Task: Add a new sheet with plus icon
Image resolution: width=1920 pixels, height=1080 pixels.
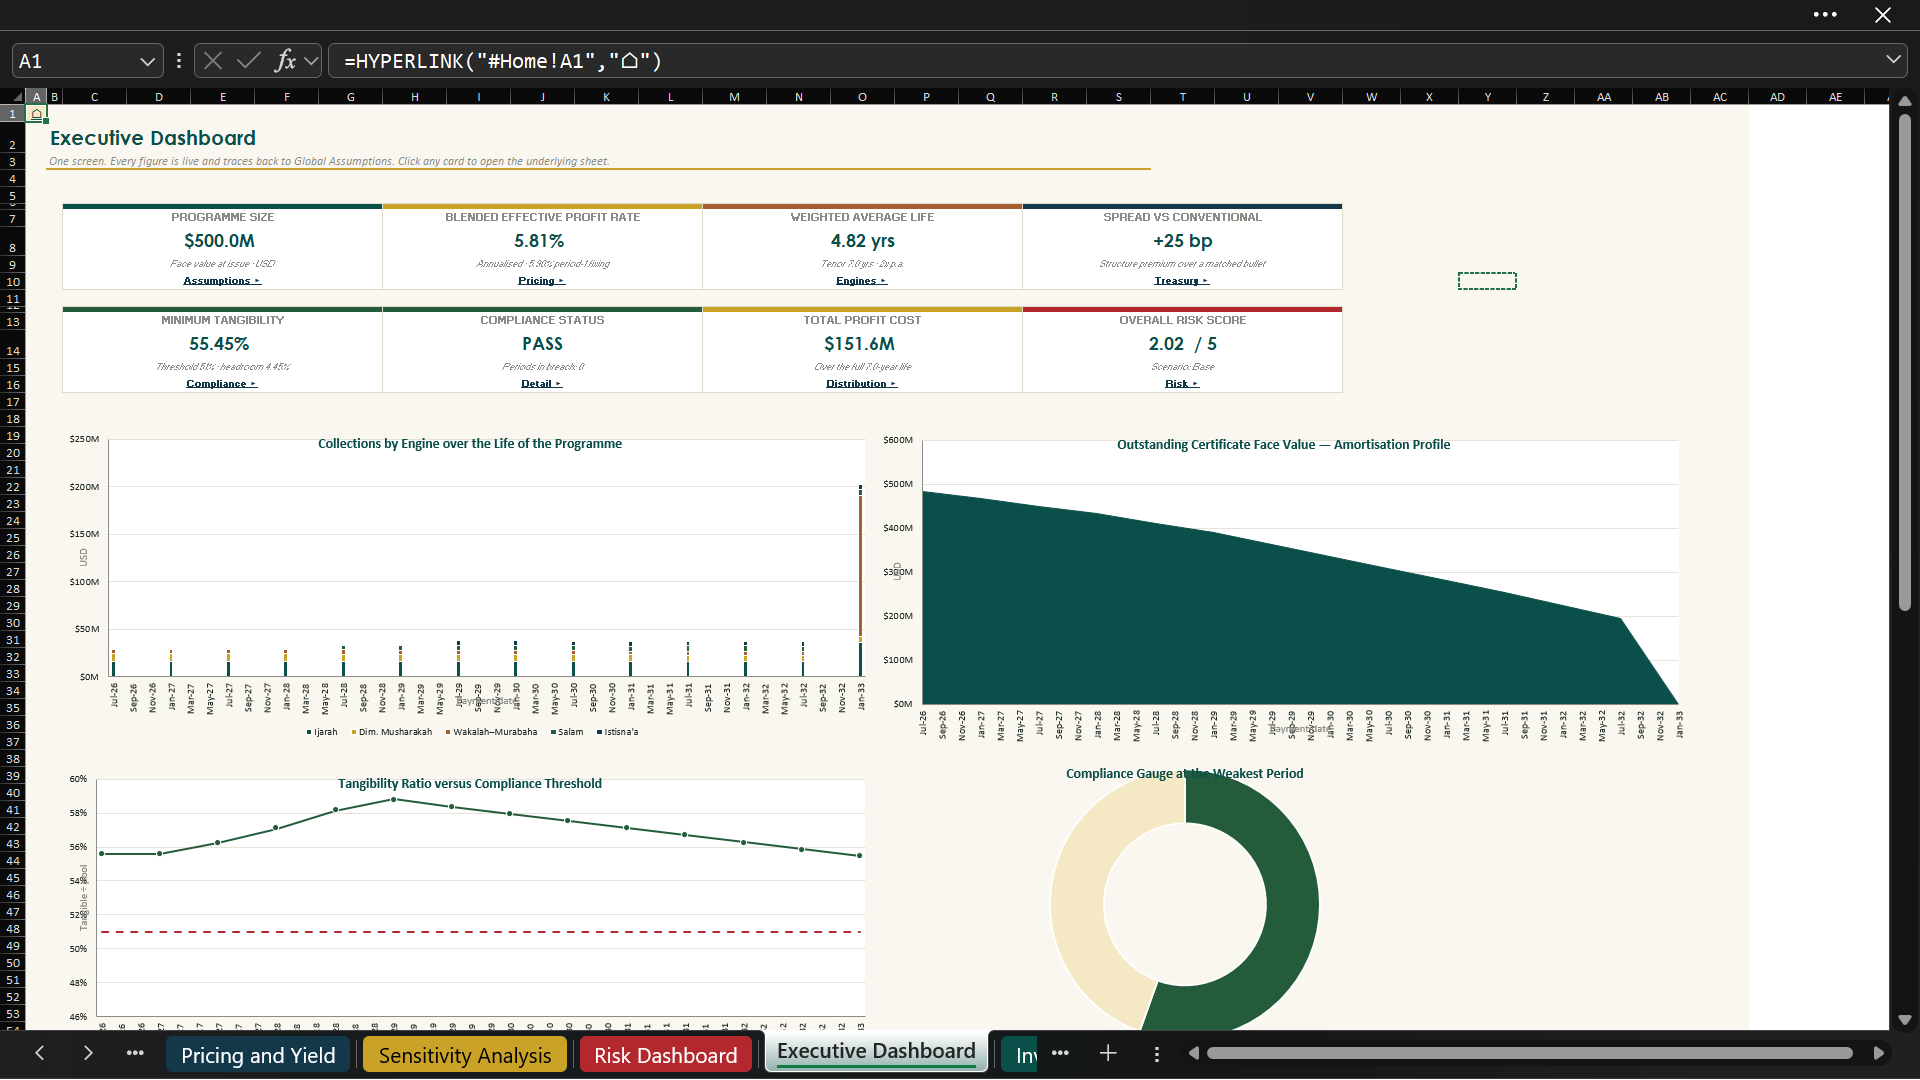Action: pos(1108,1053)
